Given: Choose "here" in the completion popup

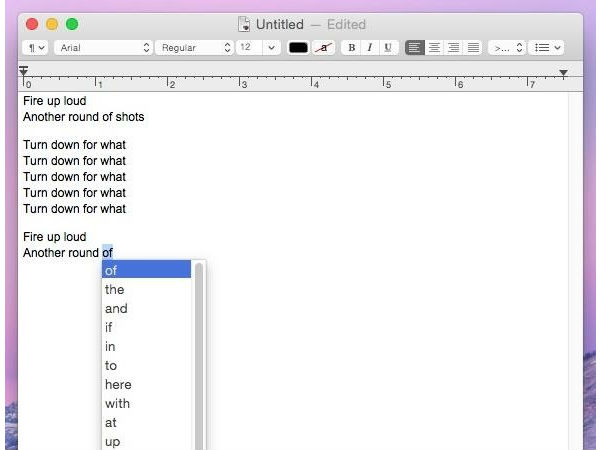Looking at the screenshot, I should [x=118, y=384].
